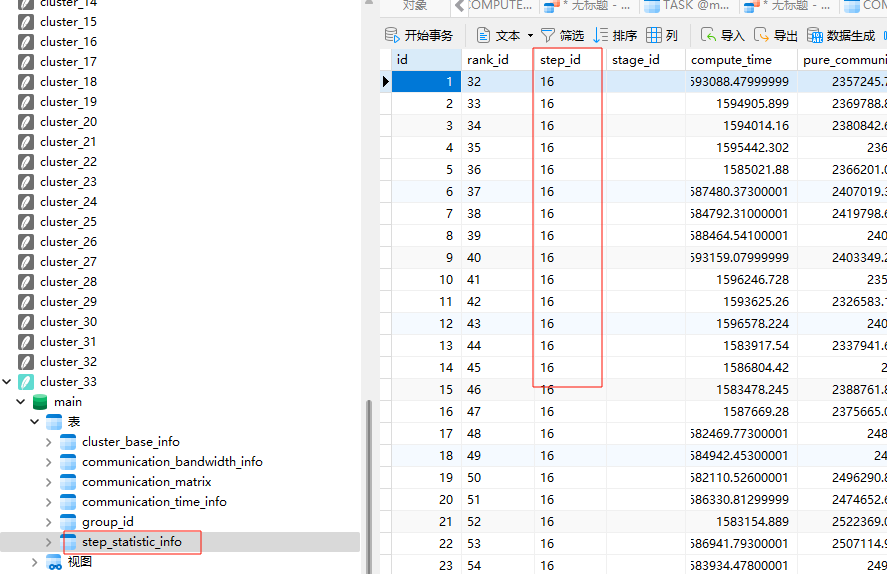Click rank_id cell with value 40

pyautogui.click(x=498, y=258)
